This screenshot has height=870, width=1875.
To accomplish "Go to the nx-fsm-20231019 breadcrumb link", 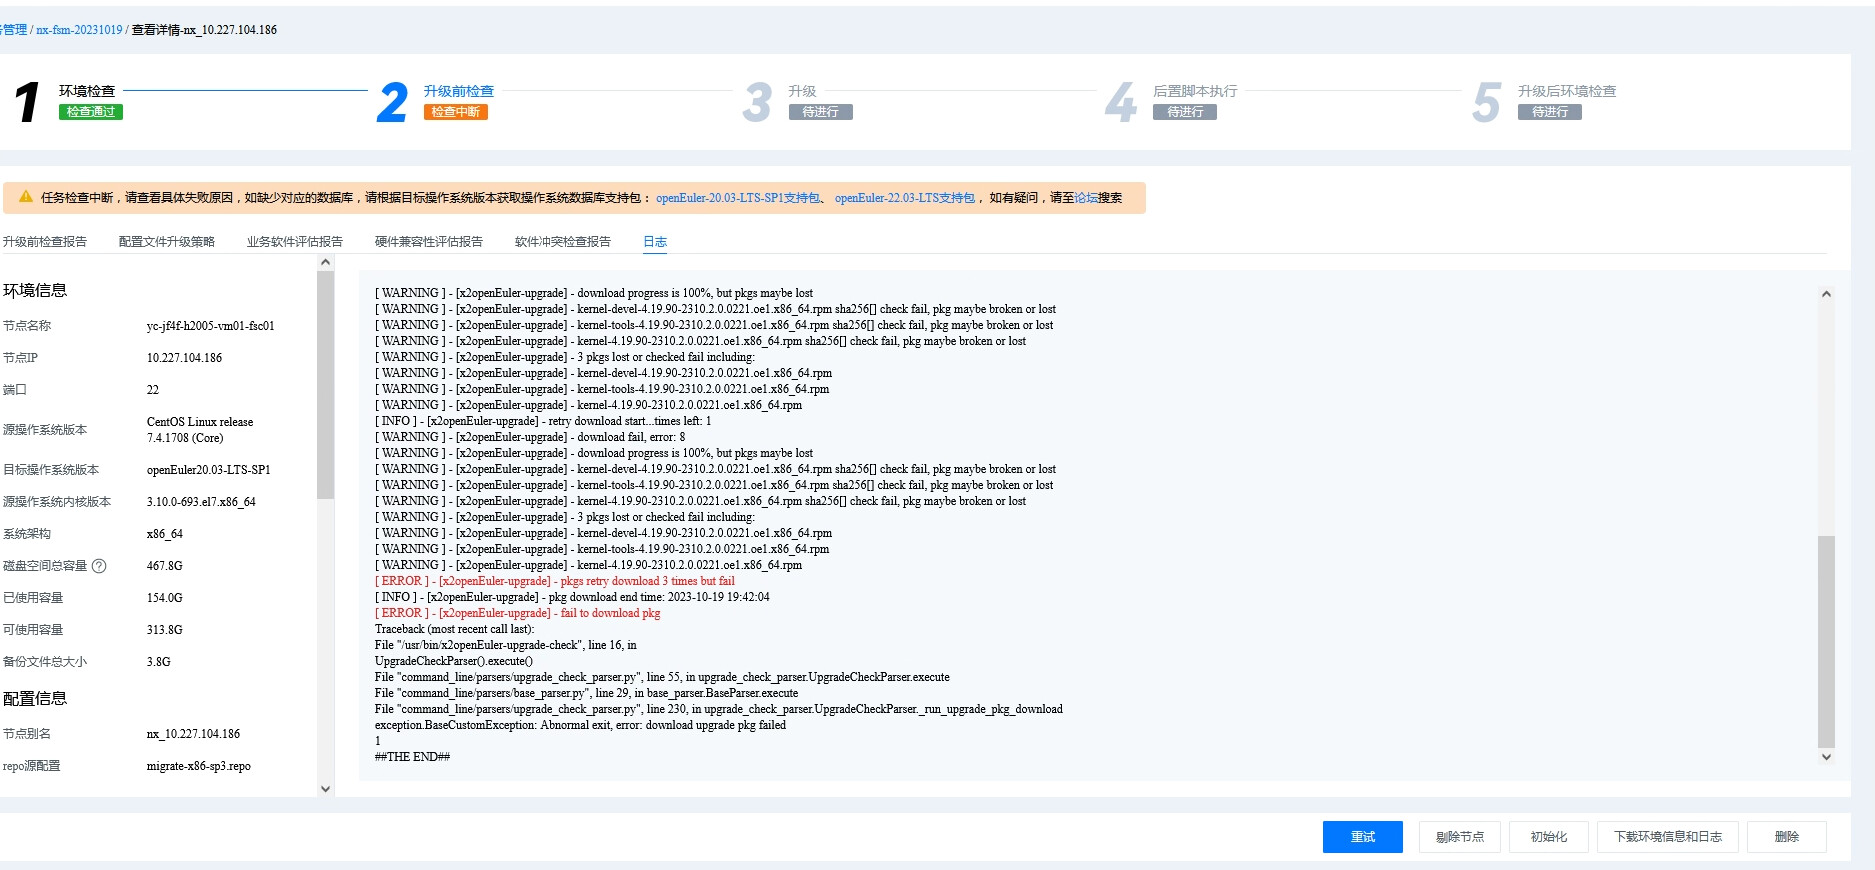I will coord(79,30).
